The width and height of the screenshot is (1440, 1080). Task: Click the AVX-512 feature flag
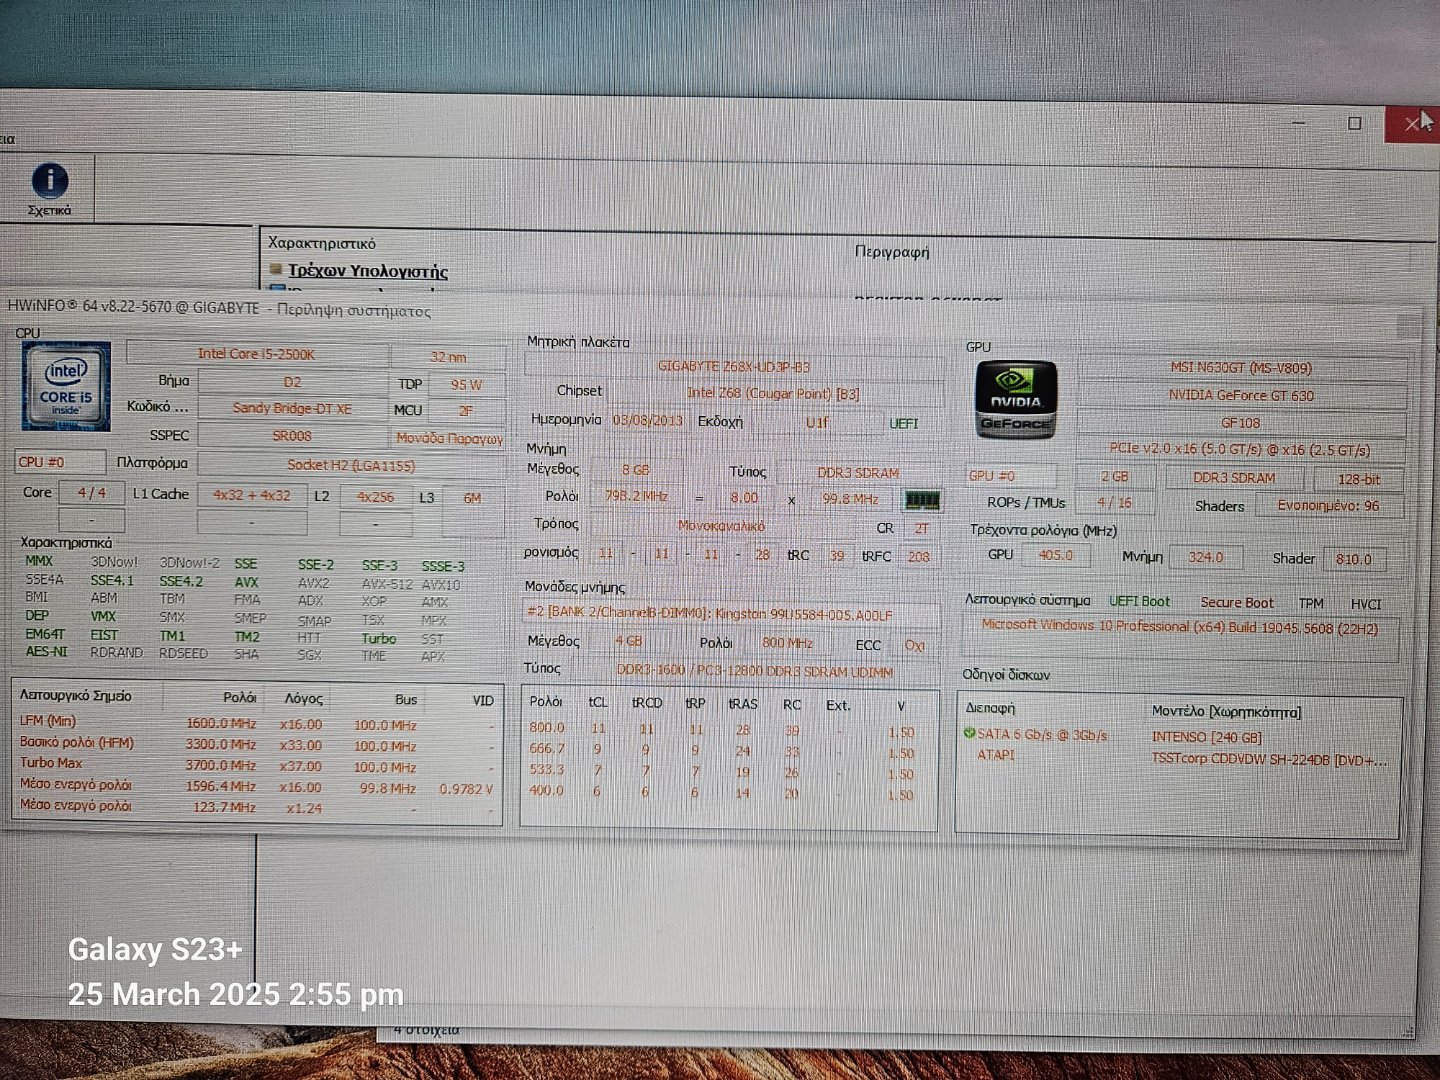point(388,584)
